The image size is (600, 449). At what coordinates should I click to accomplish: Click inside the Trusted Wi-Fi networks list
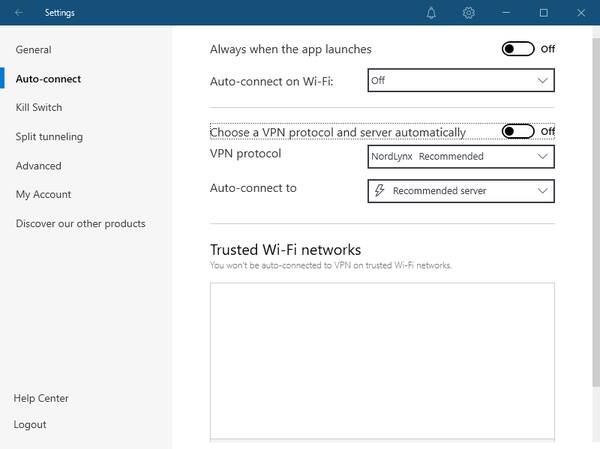[x=382, y=361]
